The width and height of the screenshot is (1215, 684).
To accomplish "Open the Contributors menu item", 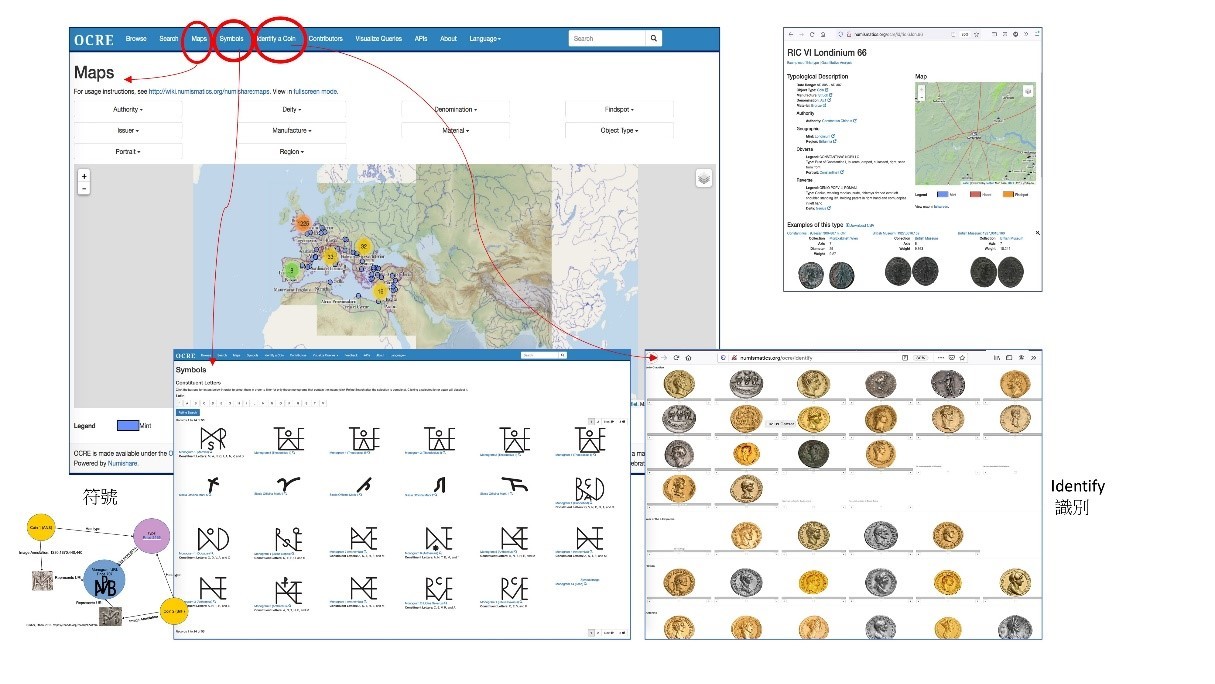I will point(325,39).
